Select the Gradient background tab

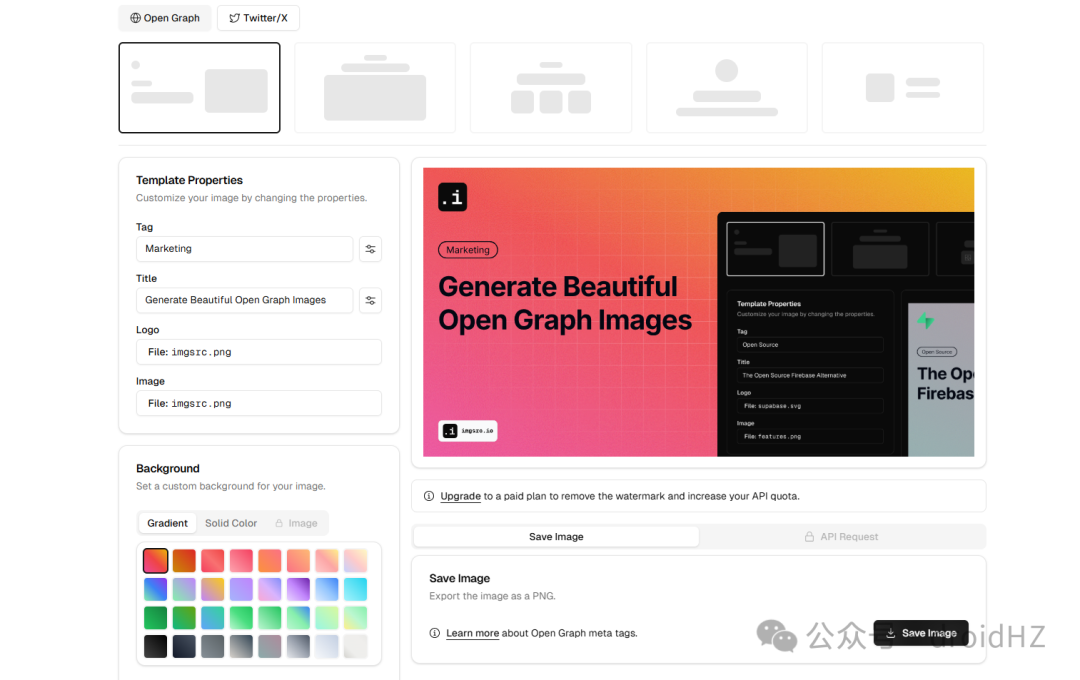(167, 523)
